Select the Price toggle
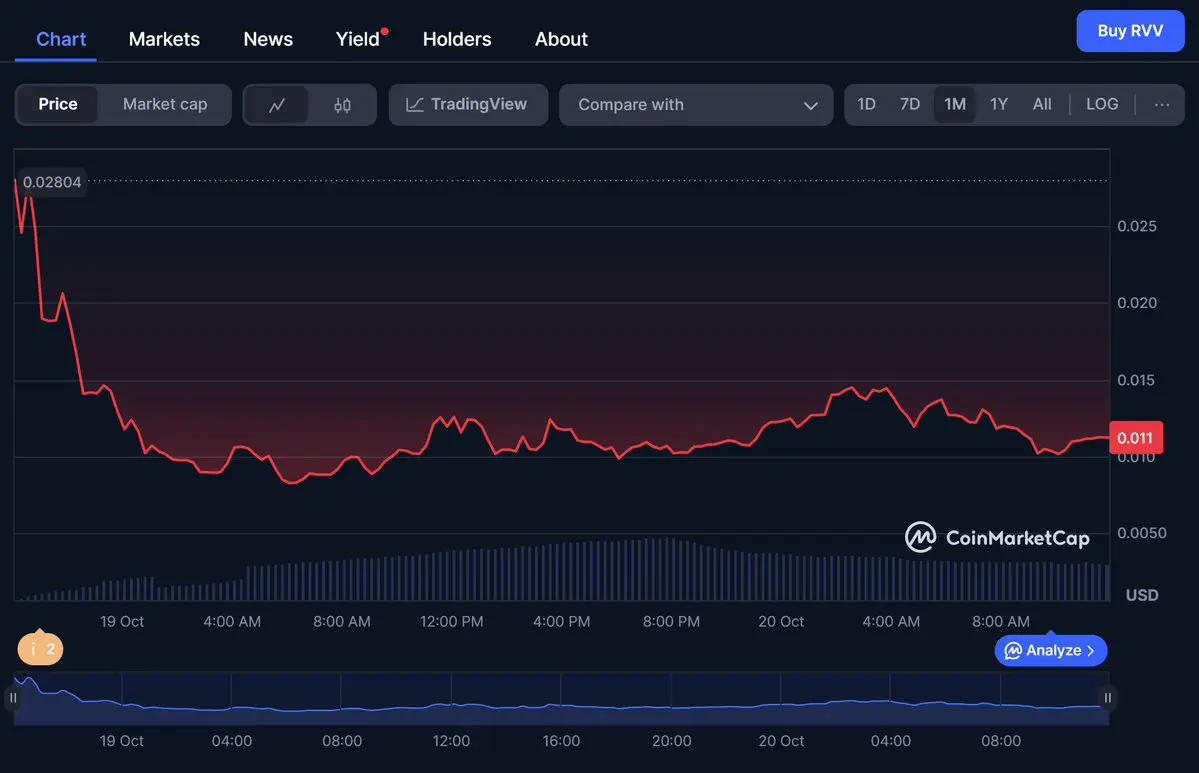 (x=58, y=104)
